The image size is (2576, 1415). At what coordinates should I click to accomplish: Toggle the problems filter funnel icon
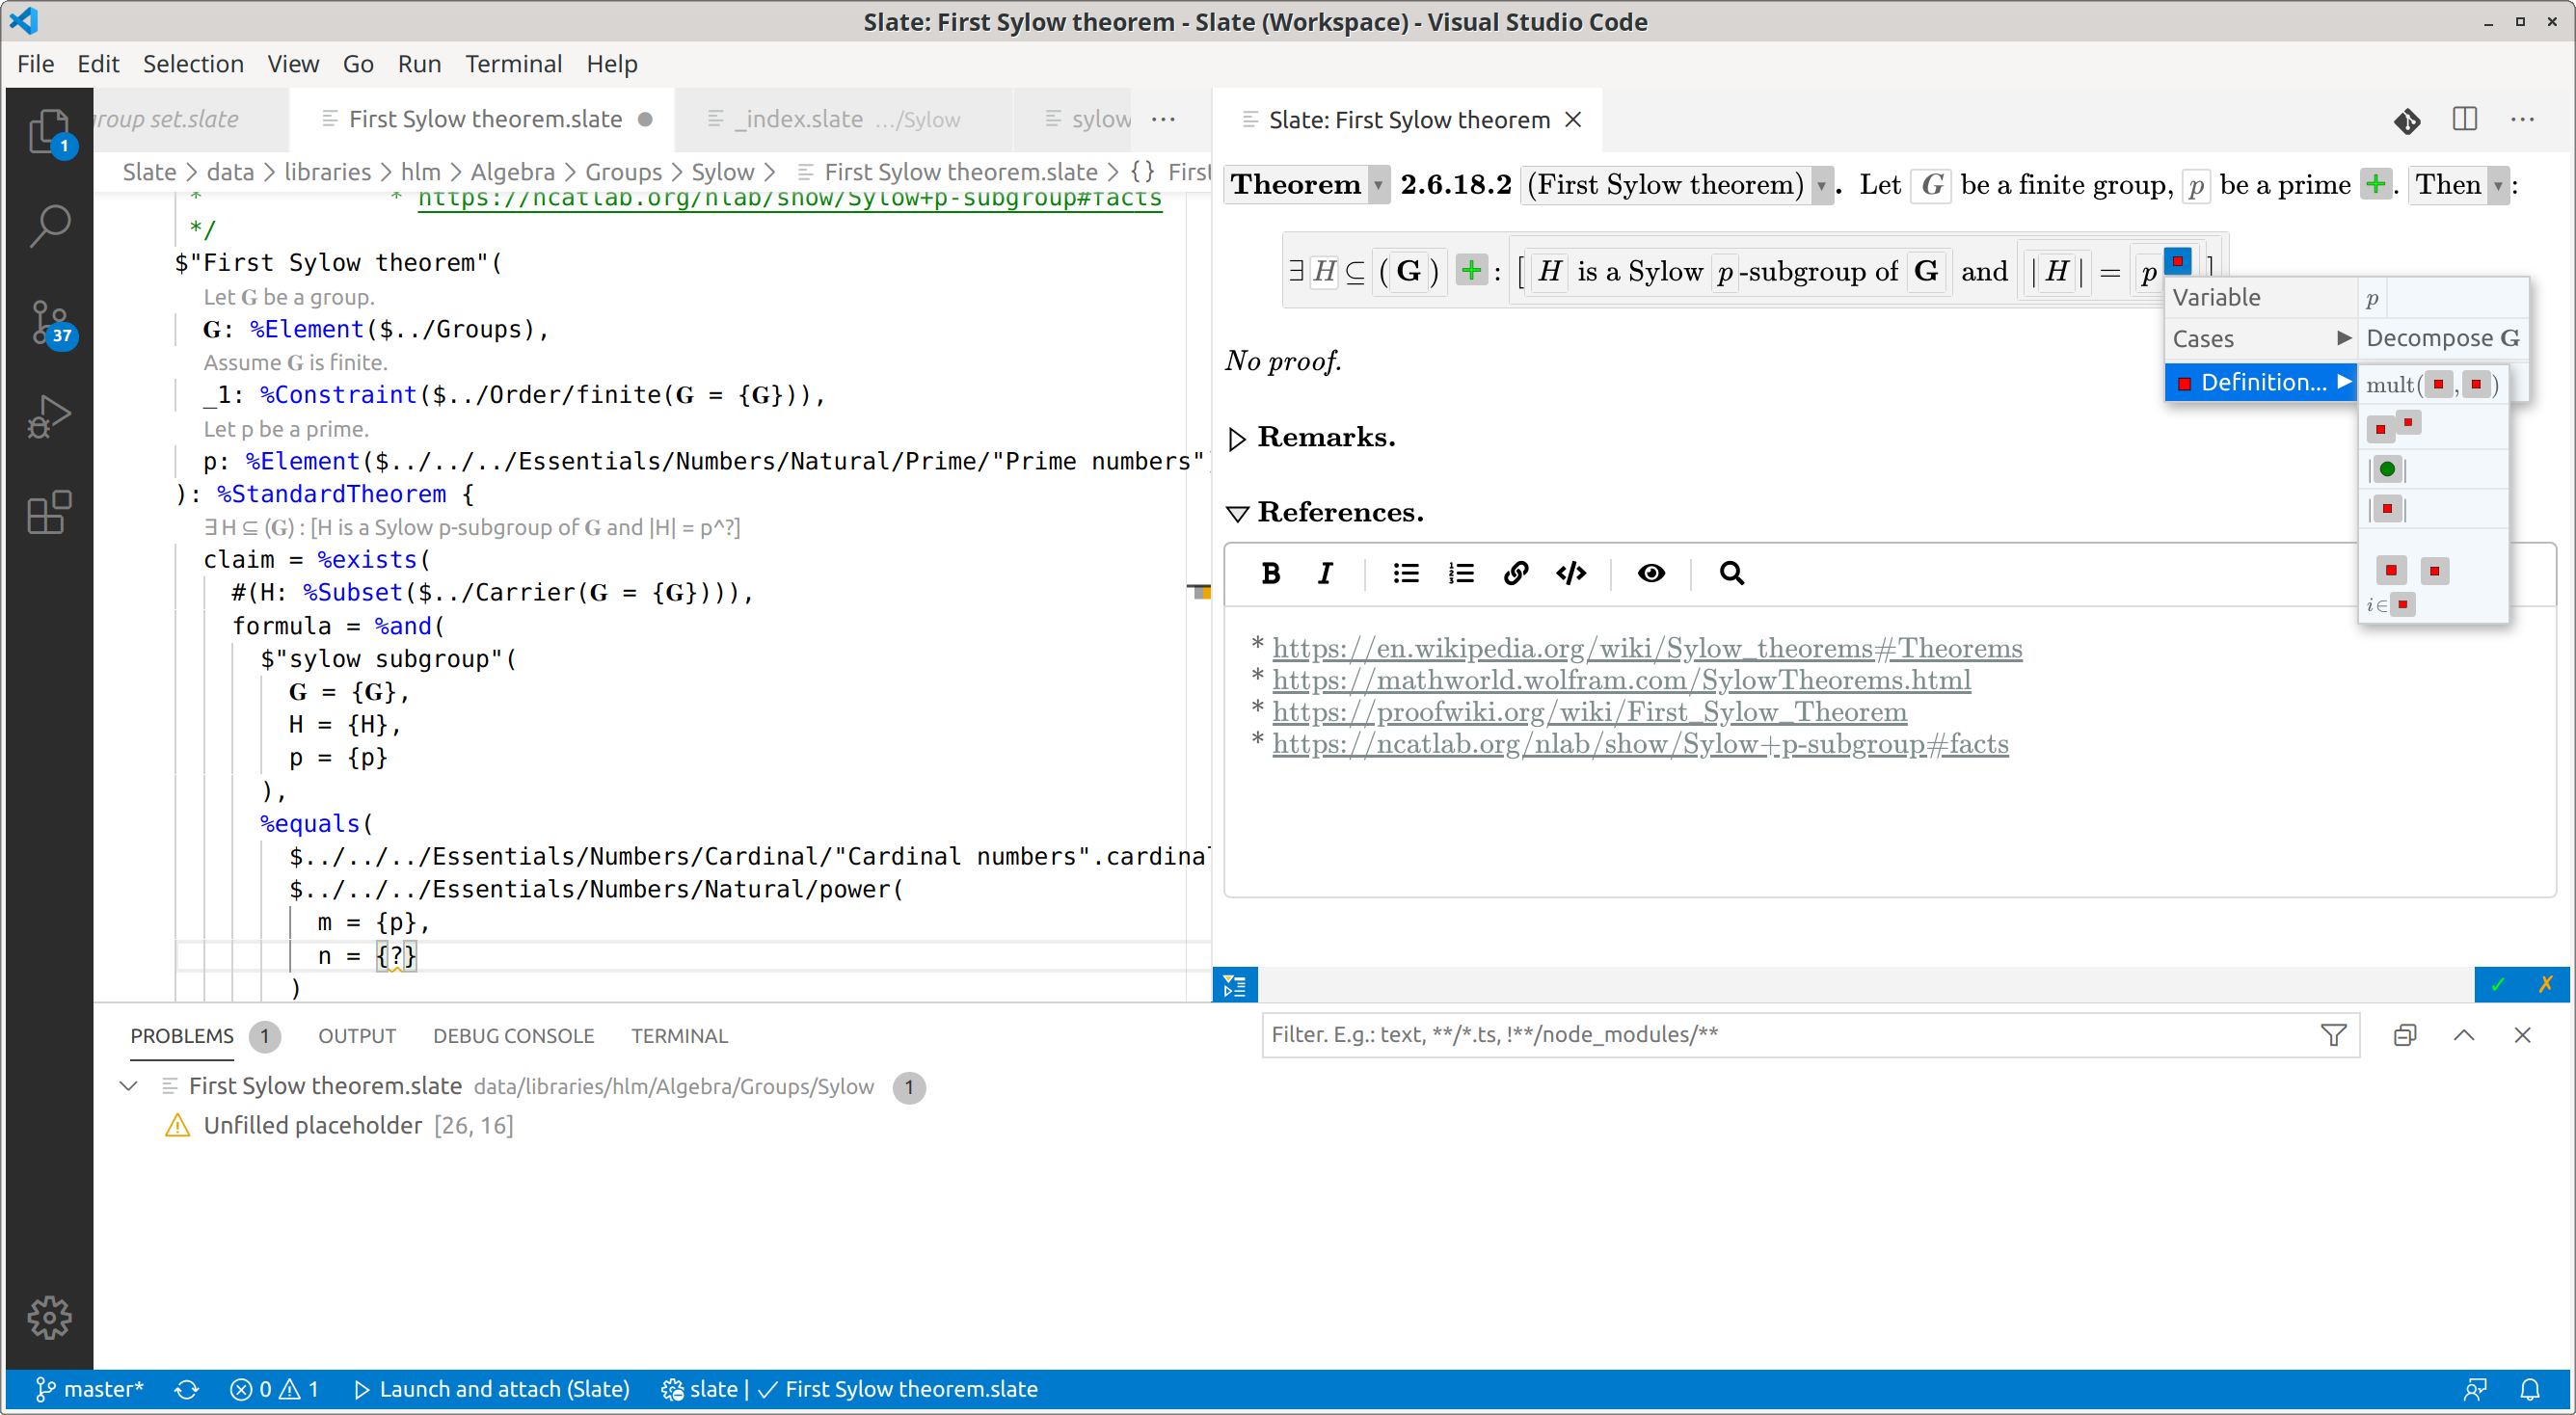(2332, 1035)
